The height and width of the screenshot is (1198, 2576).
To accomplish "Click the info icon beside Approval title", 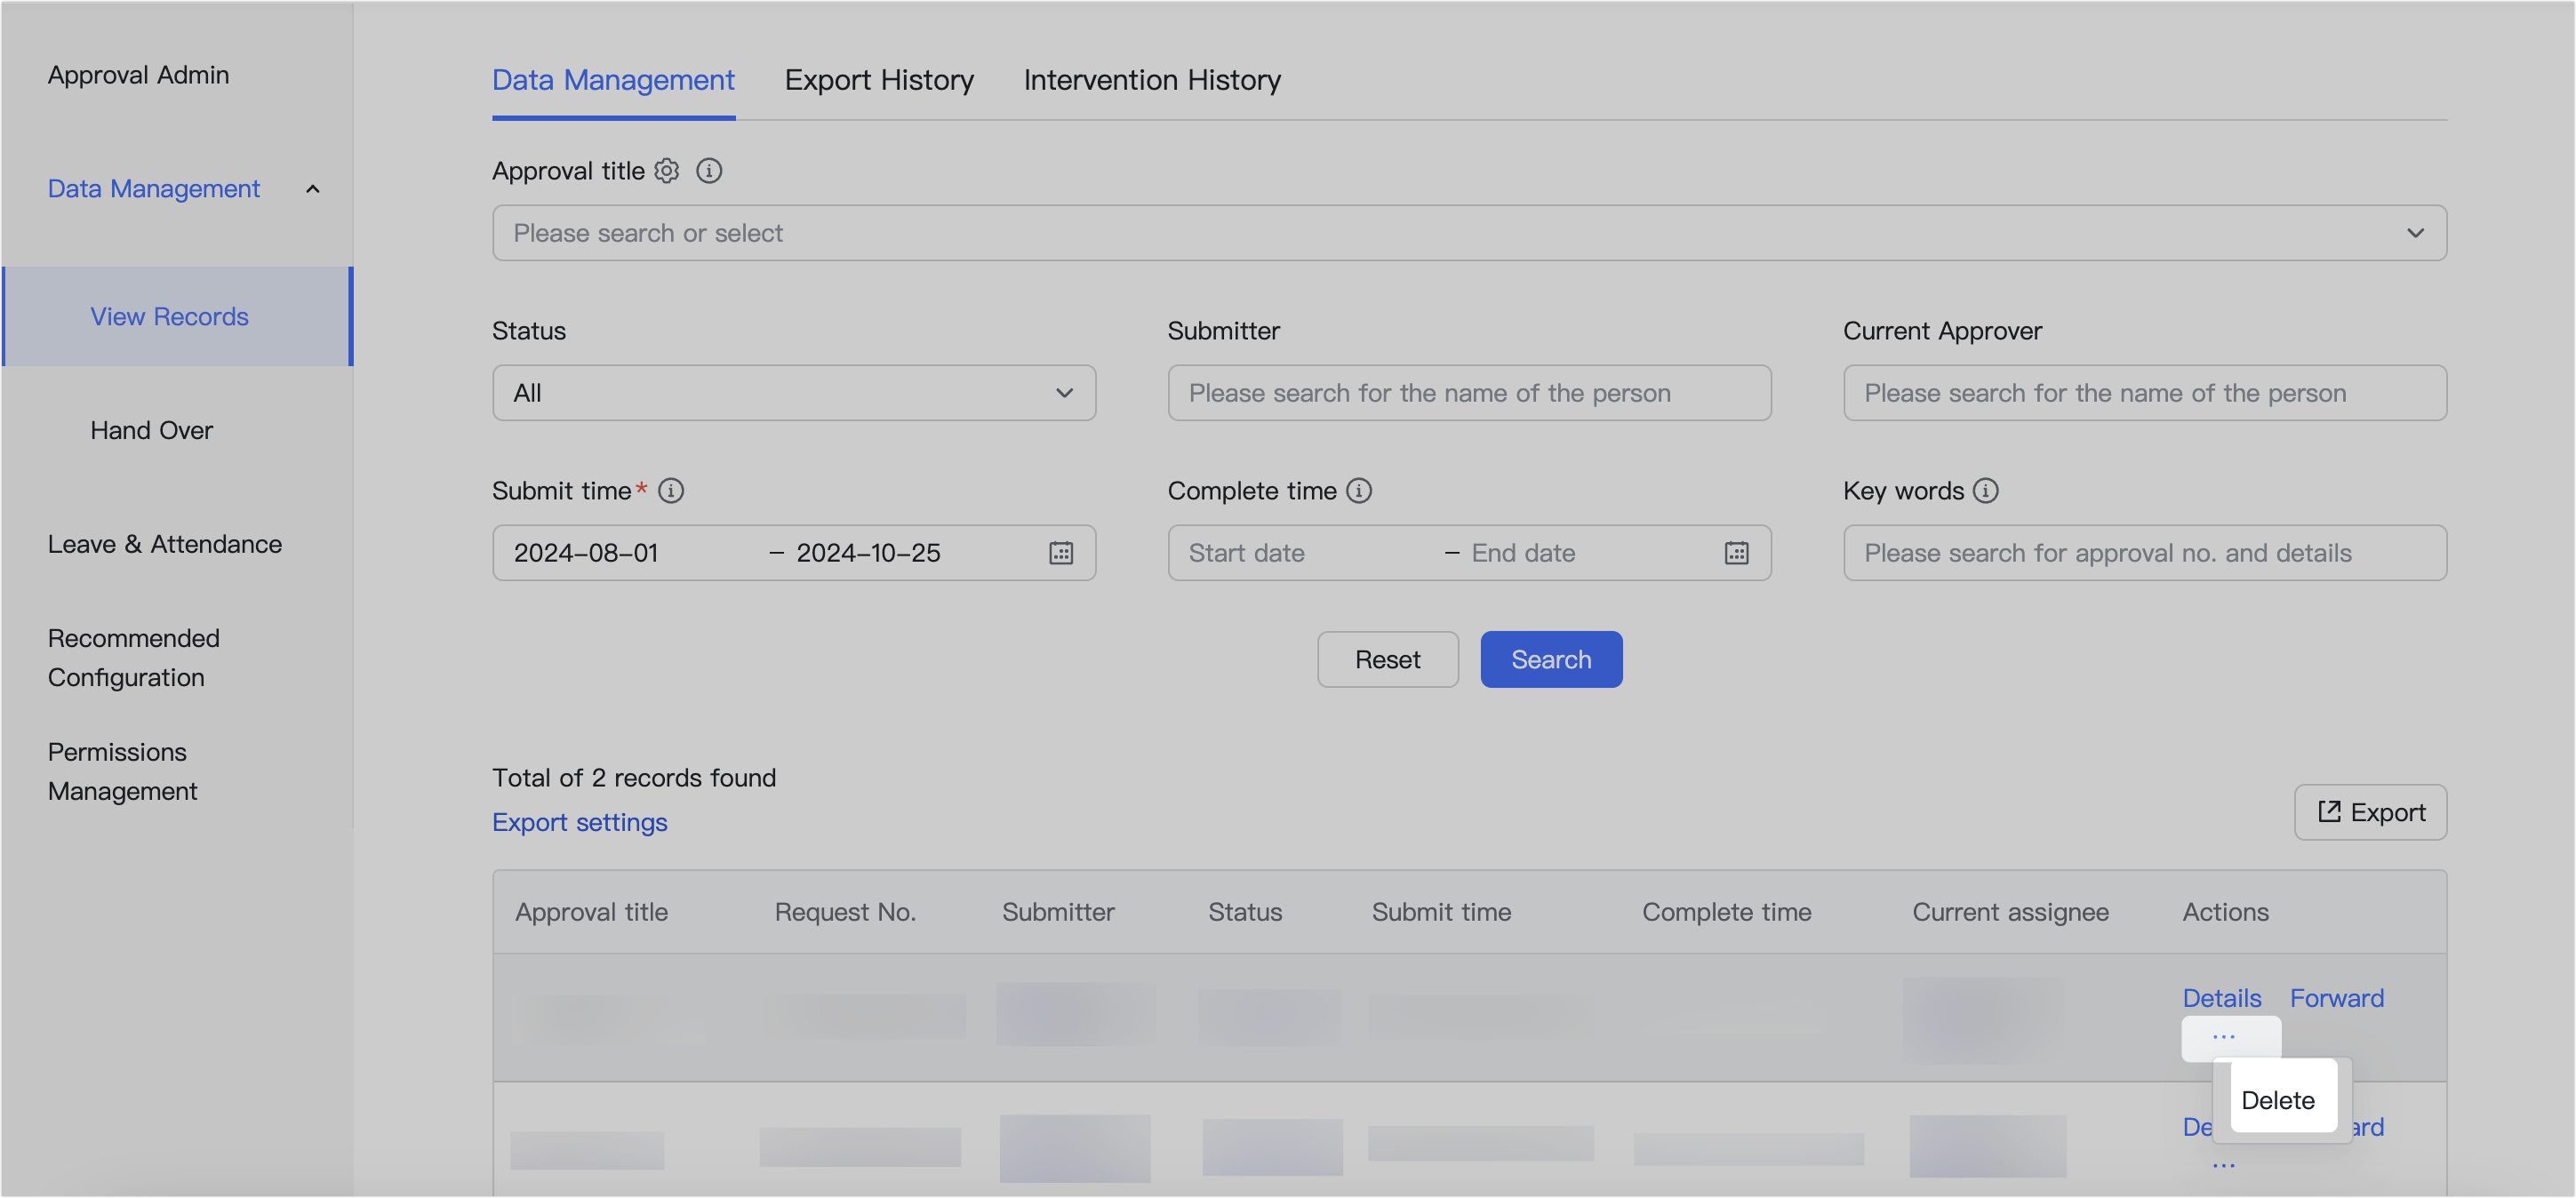I will [709, 170].
